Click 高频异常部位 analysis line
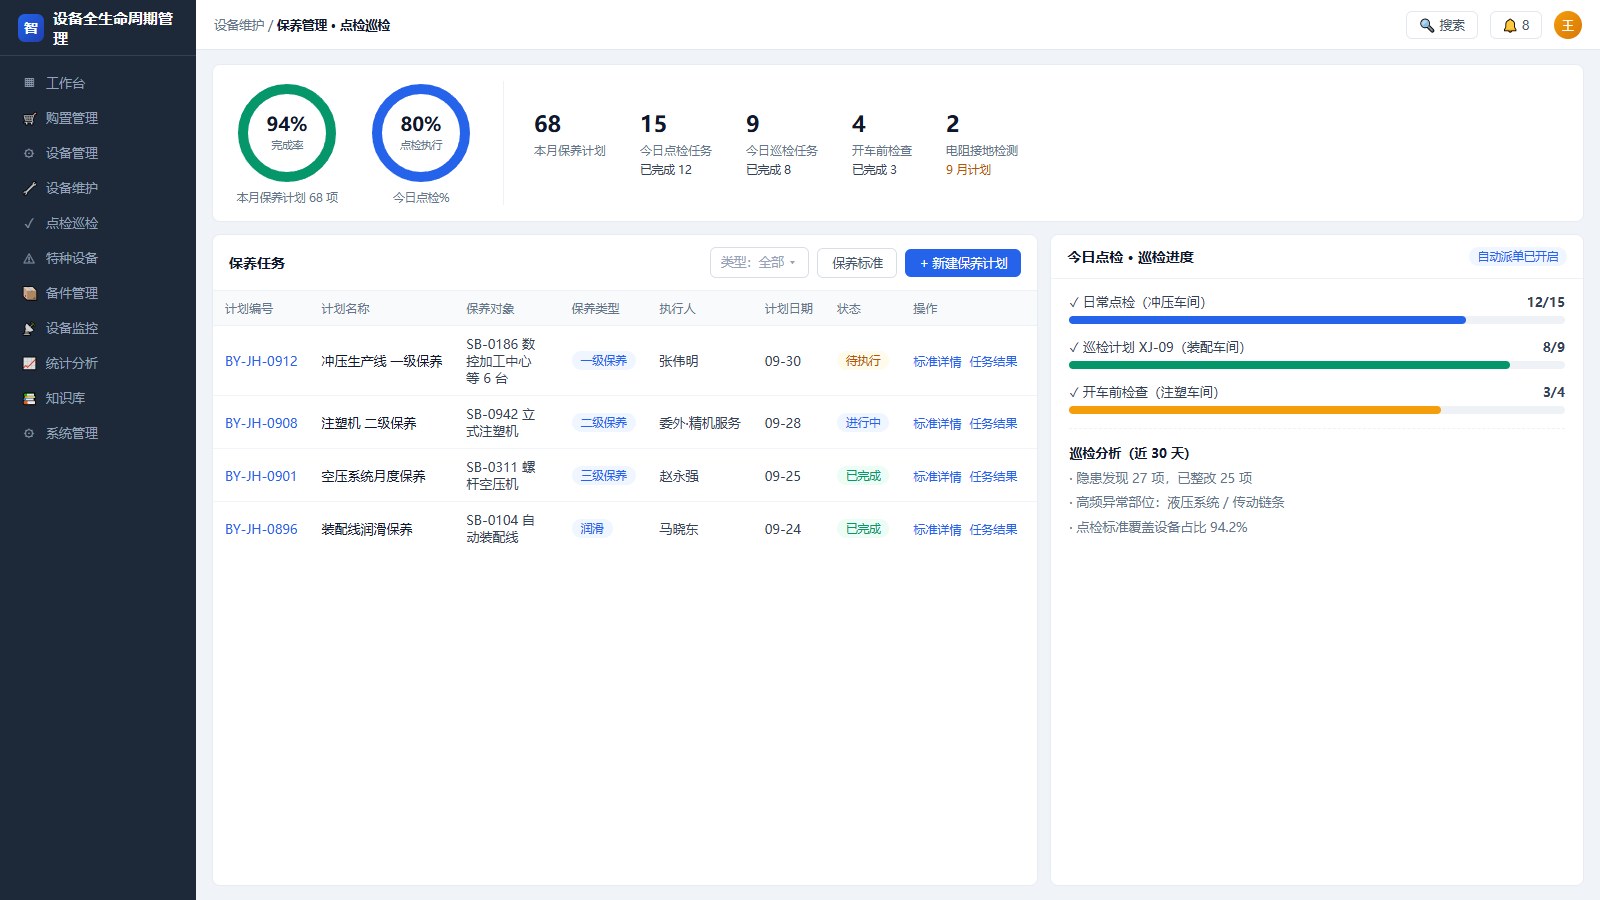This screenshot has width=1600, height=900. coord(1177,502)
